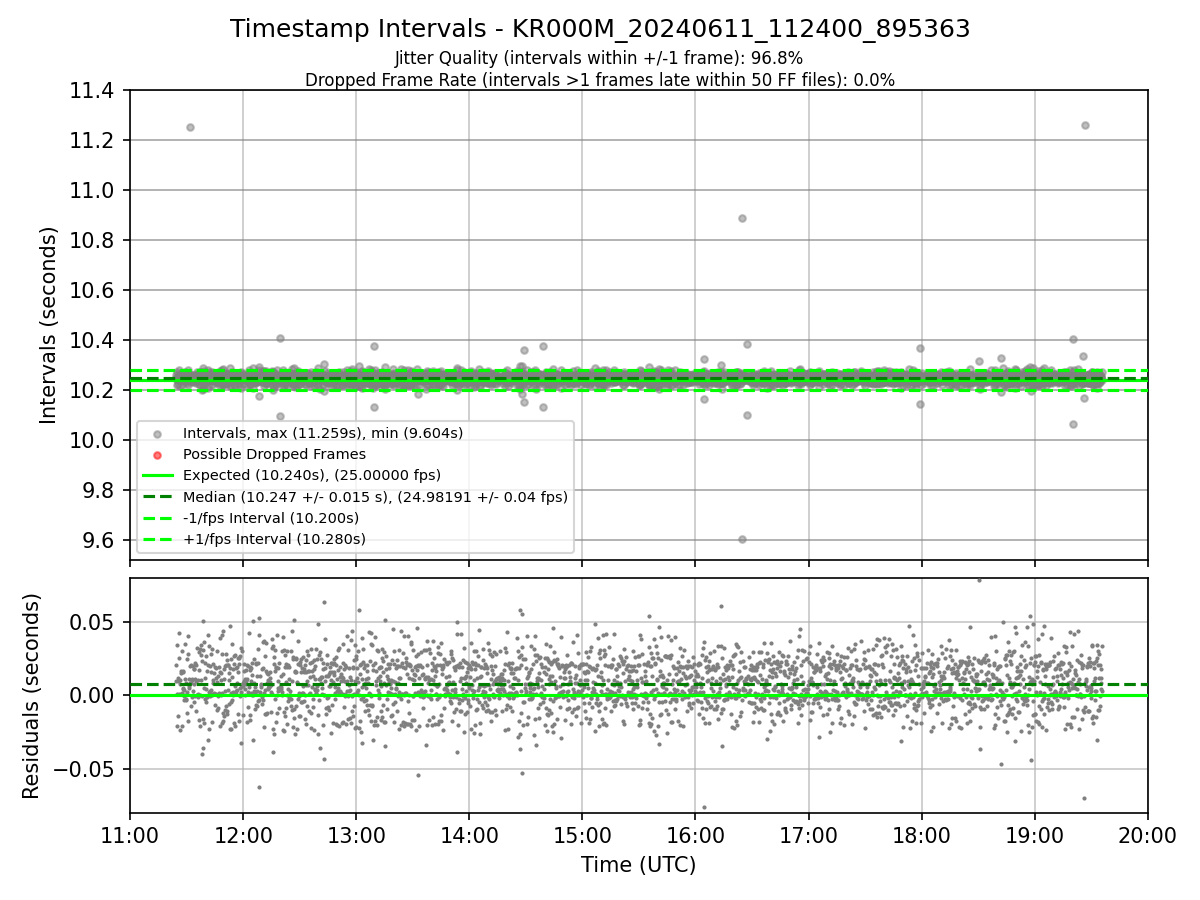Click the '18:00' x-axis tick label
Image resolution: width=1200 pixels, height=900 pixels.
click(921, 833)
